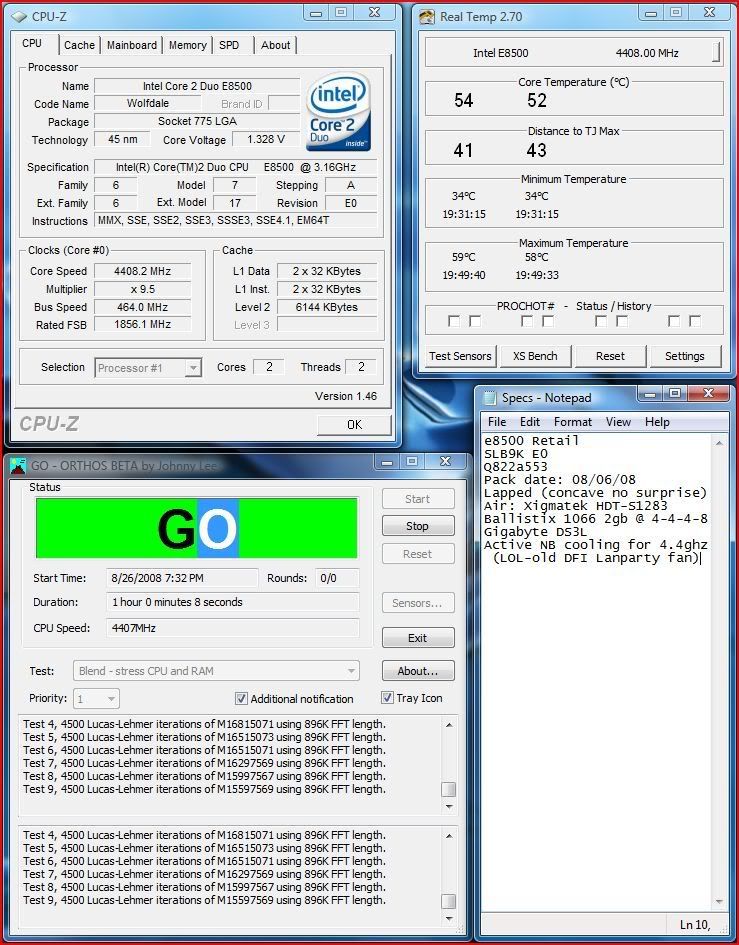
Task: Toggle Additional notification checkbox
Action: coord(241,699)
